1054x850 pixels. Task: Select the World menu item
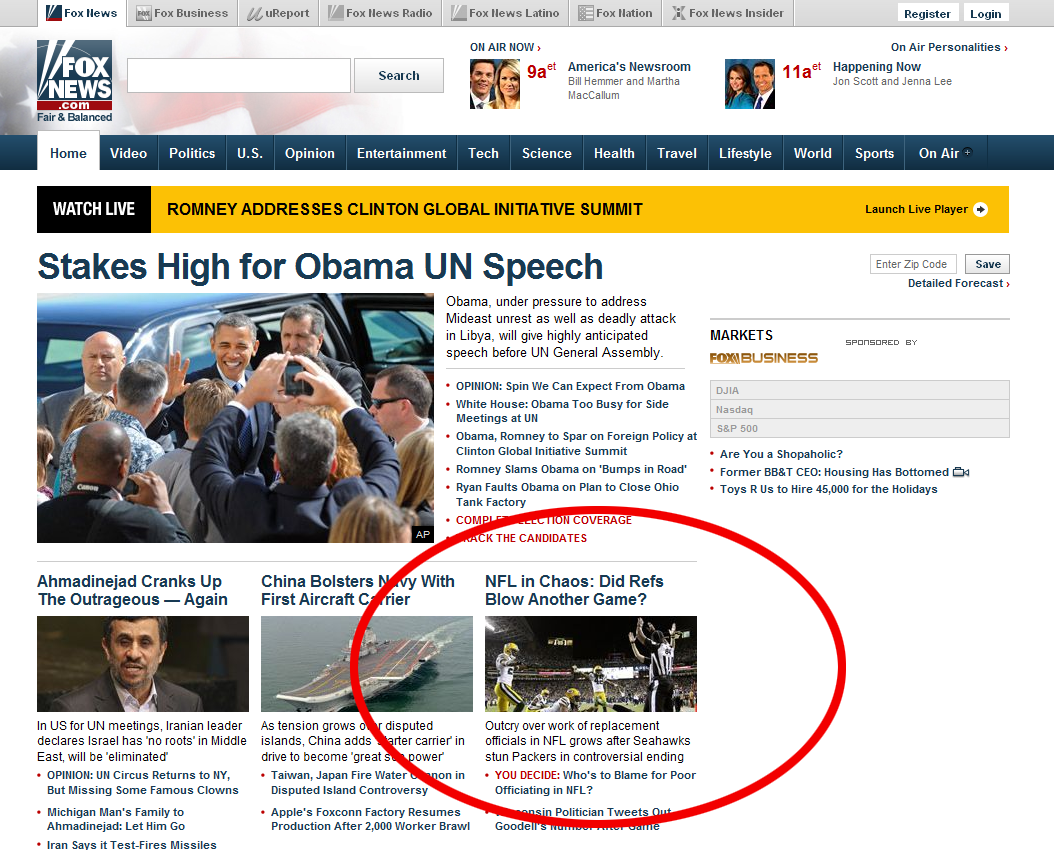click(x=813, y=153)
